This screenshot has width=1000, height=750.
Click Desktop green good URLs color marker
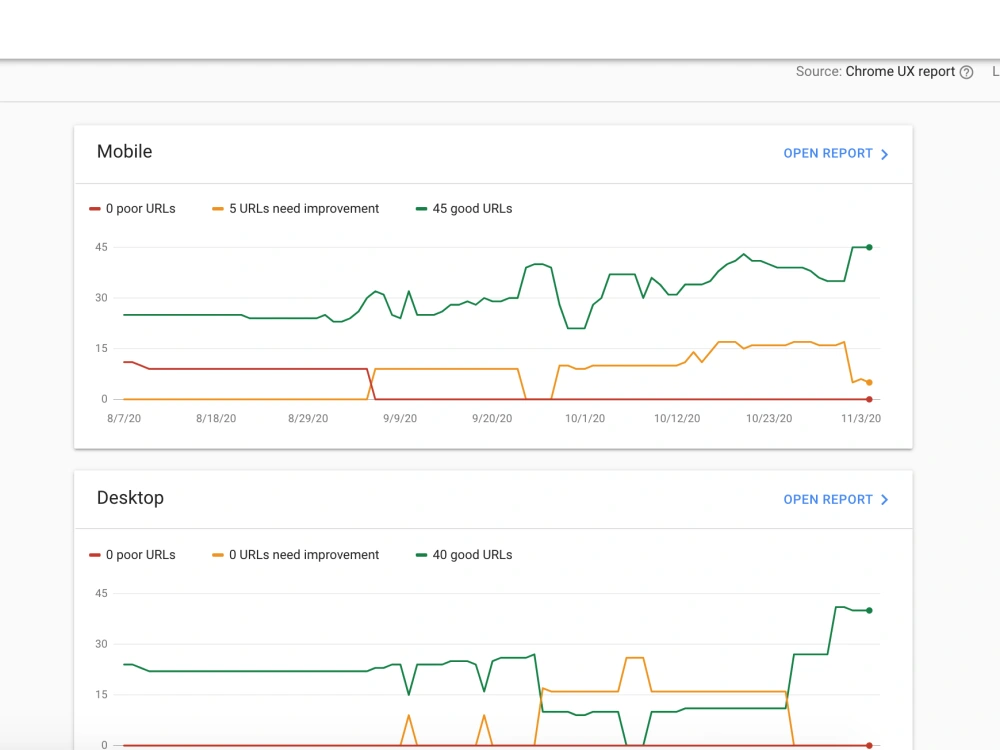[x=421, y=555]
